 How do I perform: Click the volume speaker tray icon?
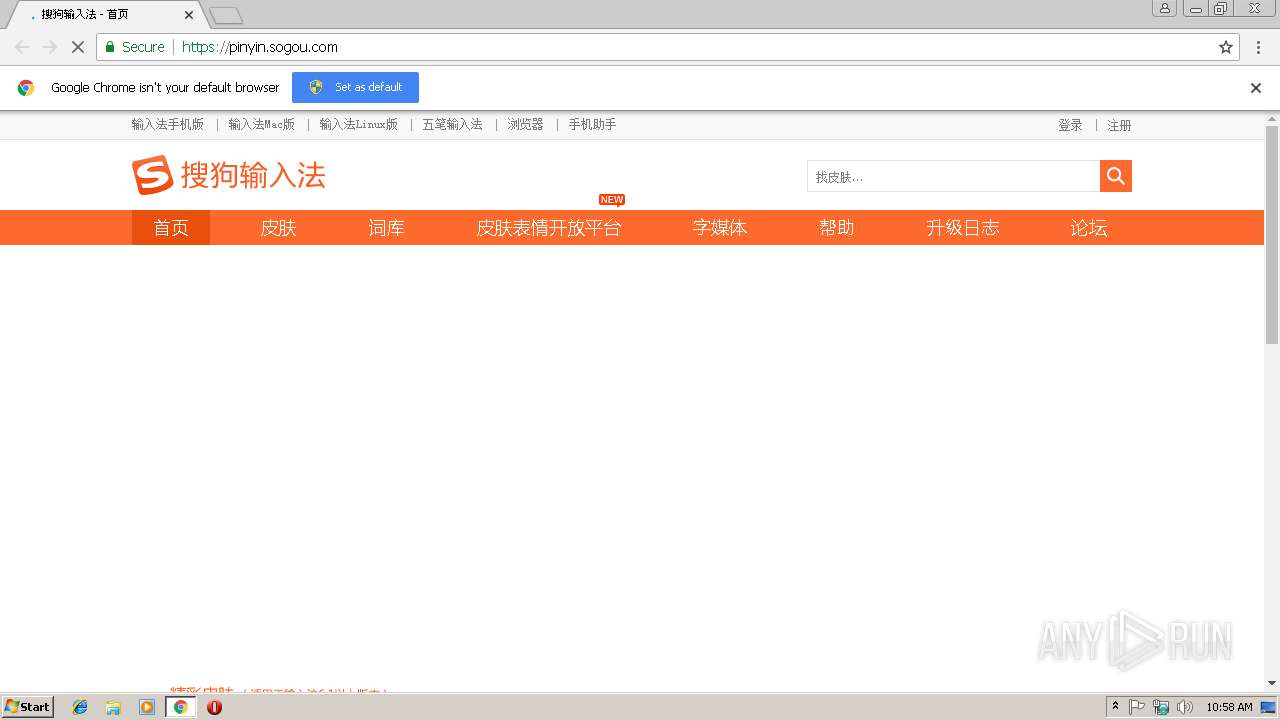[1185, 707]
